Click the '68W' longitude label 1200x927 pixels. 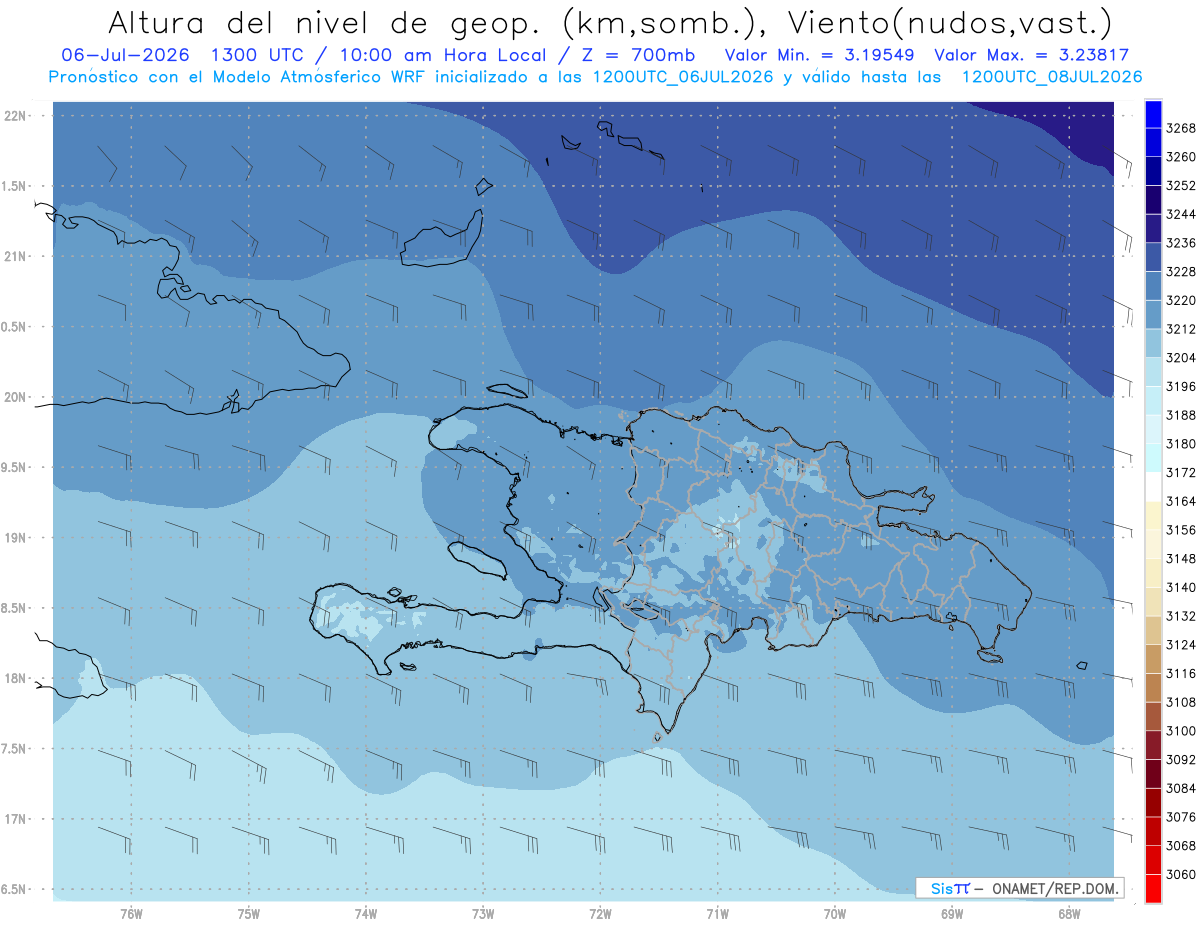pyautogui.click(x=1069, y=914)
